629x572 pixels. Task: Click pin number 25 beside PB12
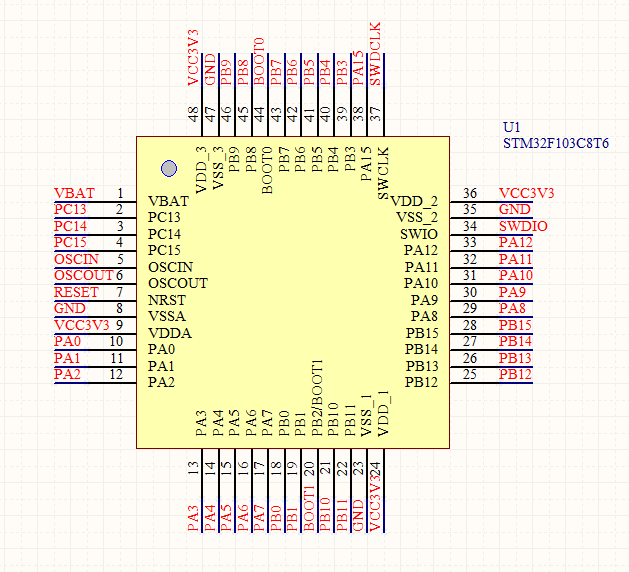pyautogui.click(x=469, y=374)
